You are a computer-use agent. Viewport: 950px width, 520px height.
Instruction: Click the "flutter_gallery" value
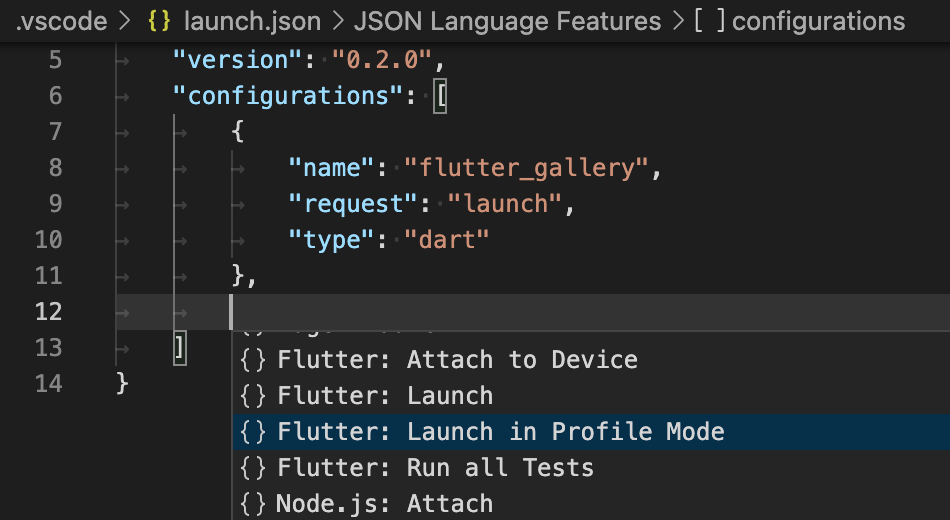click(x=525, y=168)
